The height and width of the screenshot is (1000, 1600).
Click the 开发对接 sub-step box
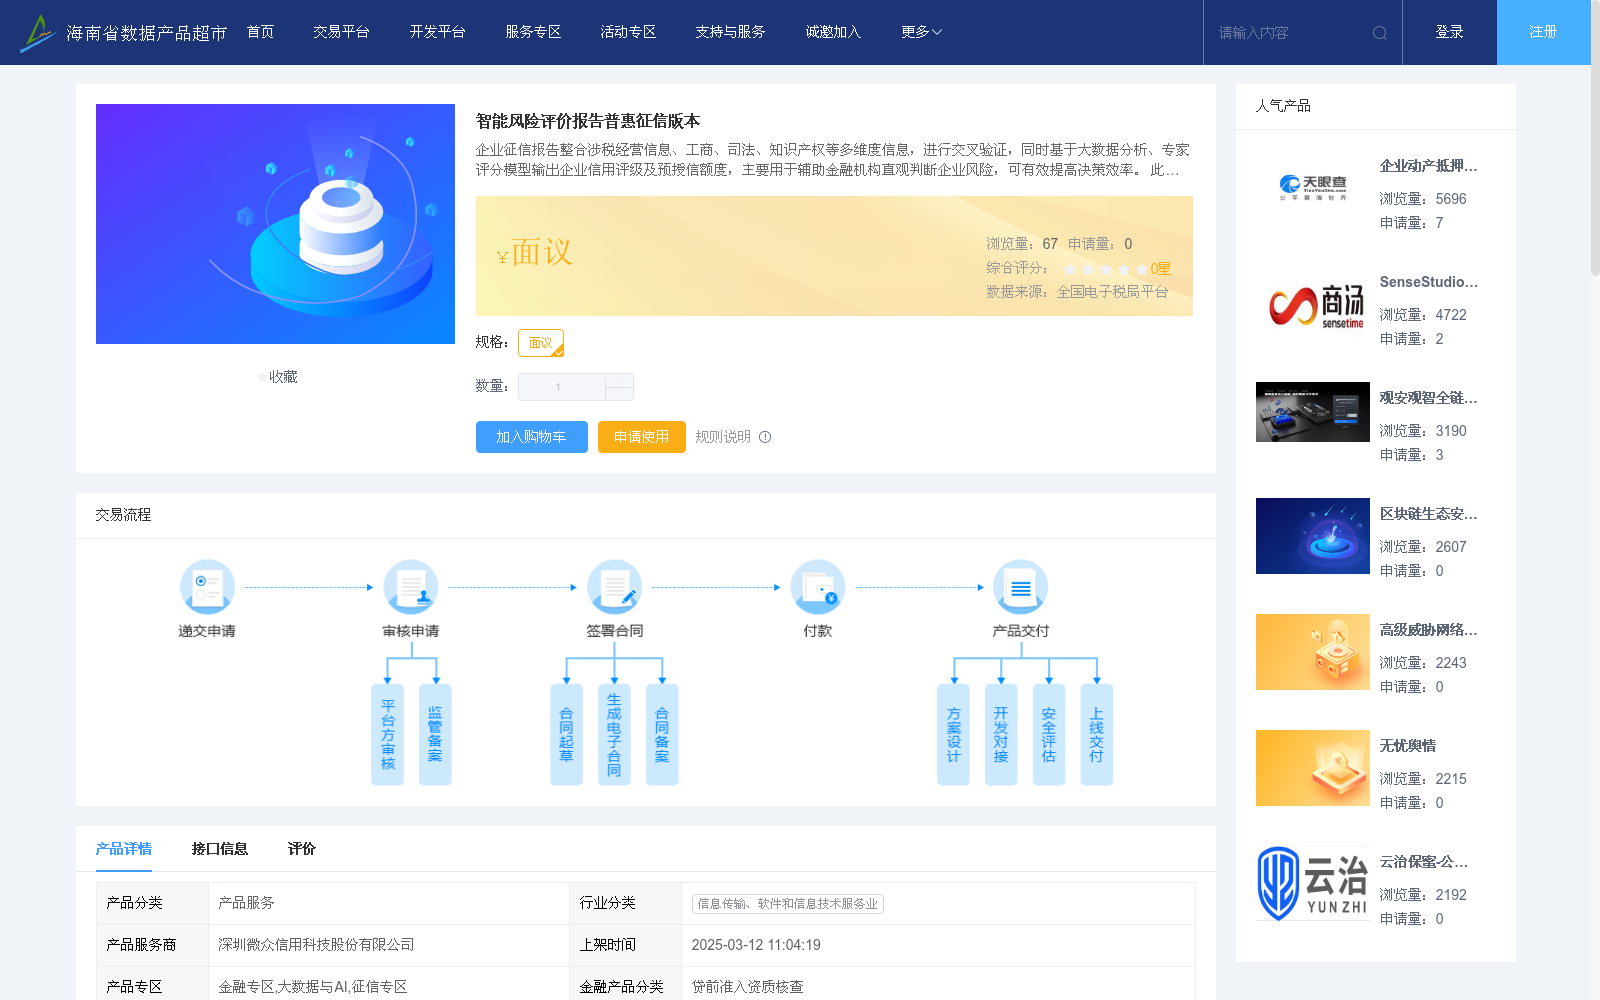pyautogui.click(x=1001, y=735)
